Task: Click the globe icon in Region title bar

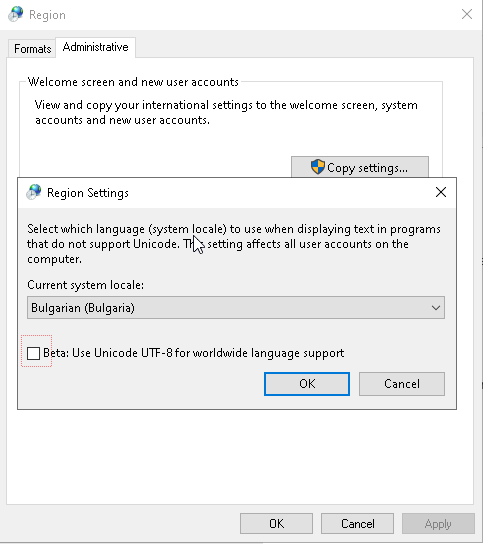Action: [16, 14]
